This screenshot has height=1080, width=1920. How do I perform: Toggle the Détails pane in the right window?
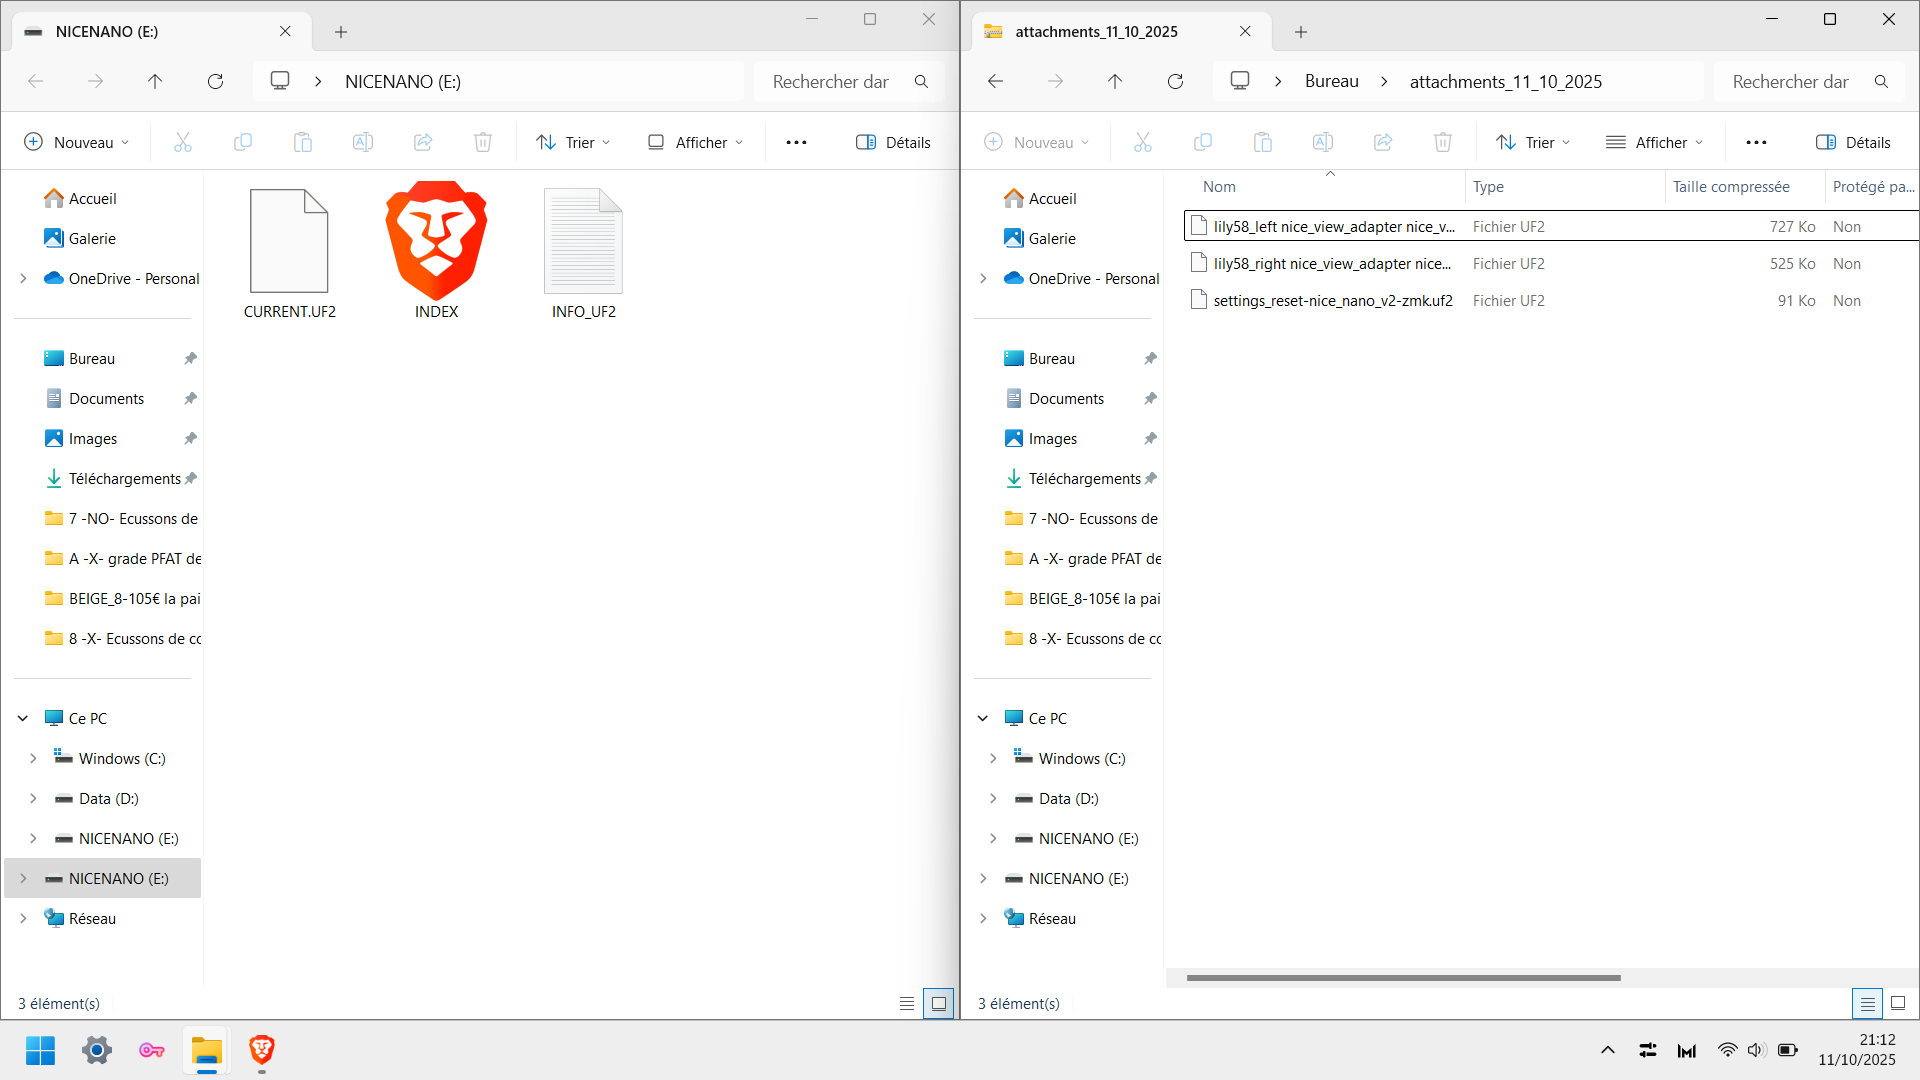tap(1853, 142)
